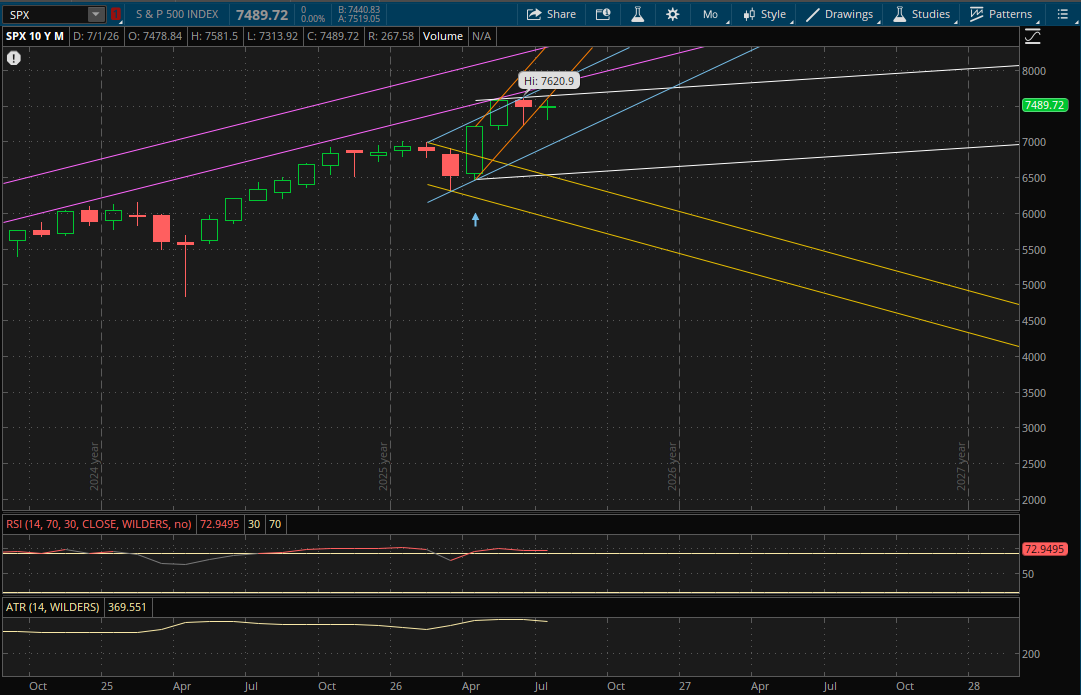Click the RSI study label
The image size is (1081, 695).
(x=99, y=524)
